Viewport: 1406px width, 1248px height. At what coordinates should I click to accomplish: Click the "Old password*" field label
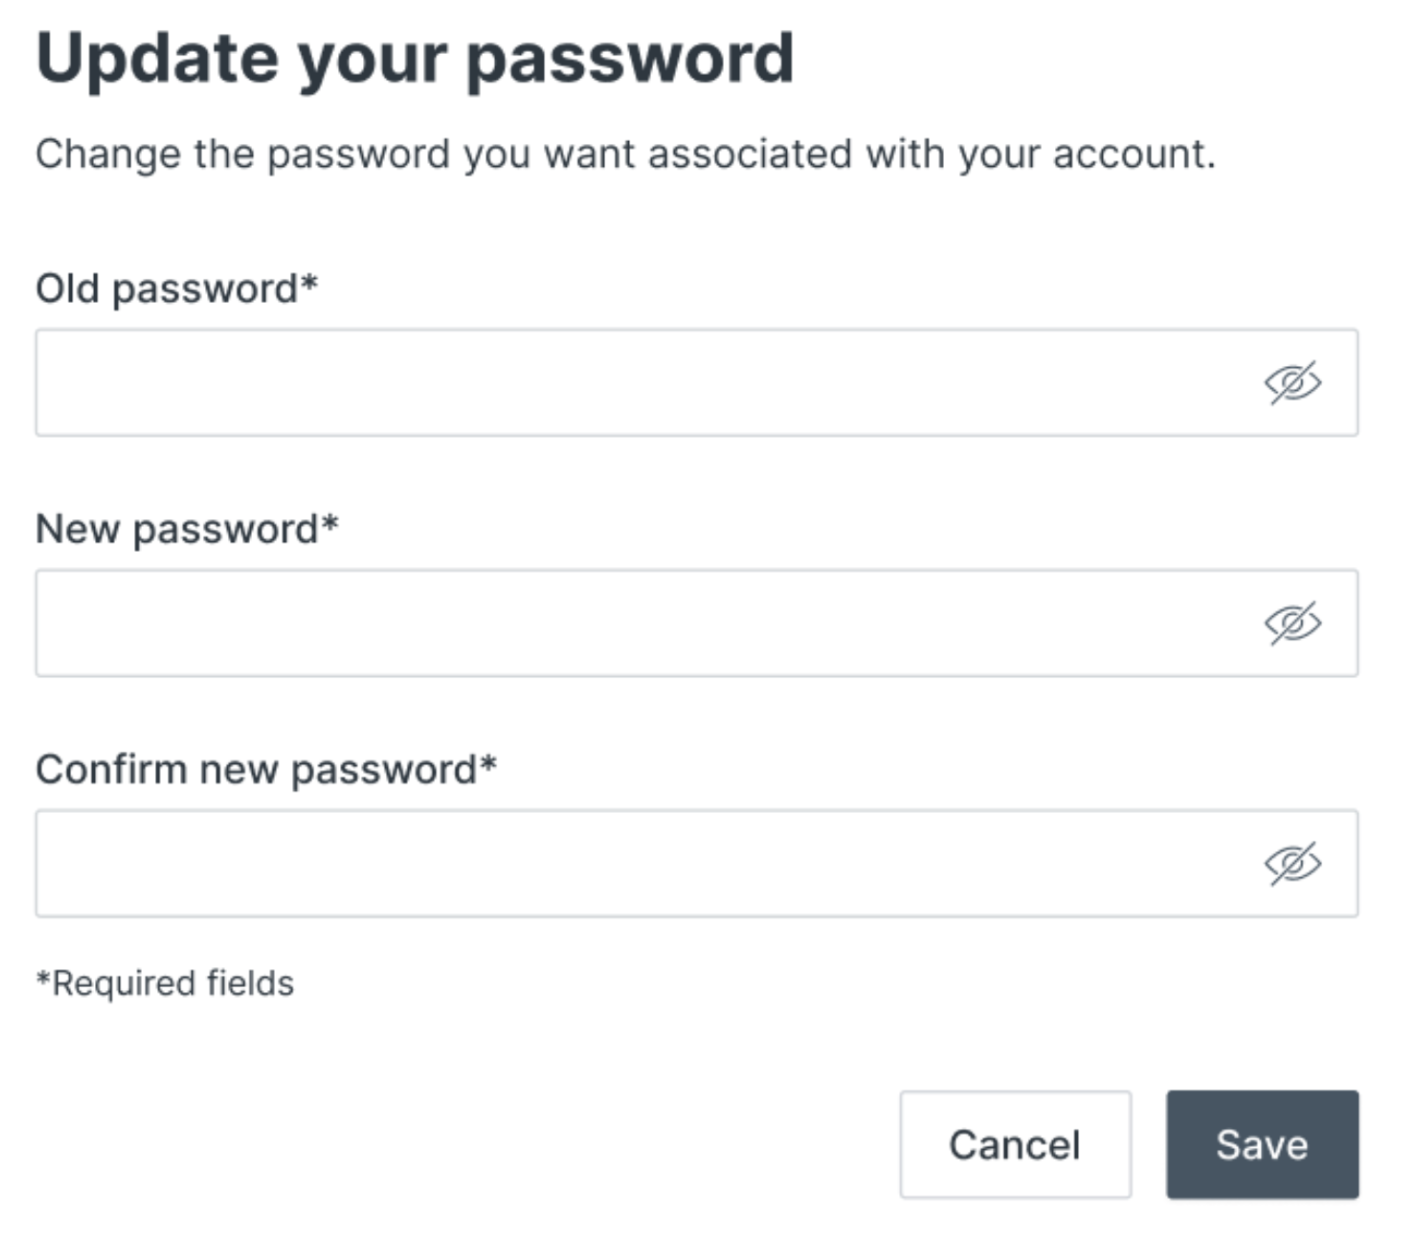(x=177, y=289)
